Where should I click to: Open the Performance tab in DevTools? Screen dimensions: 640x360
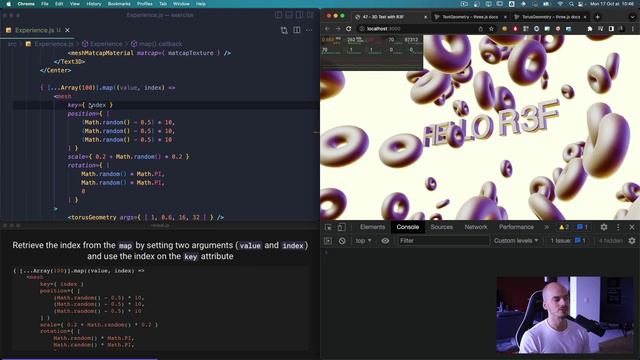[516, 227]
